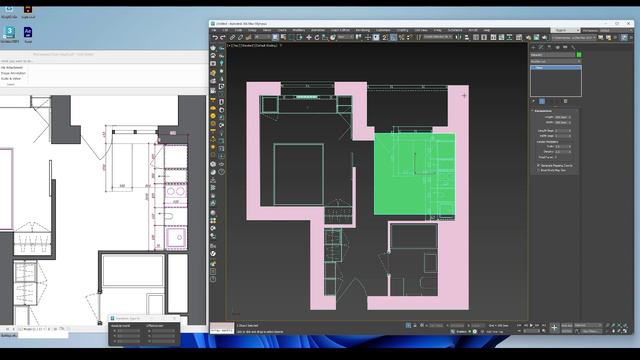Activate the Select Object tool
The image size is (640, 360).
276,38
